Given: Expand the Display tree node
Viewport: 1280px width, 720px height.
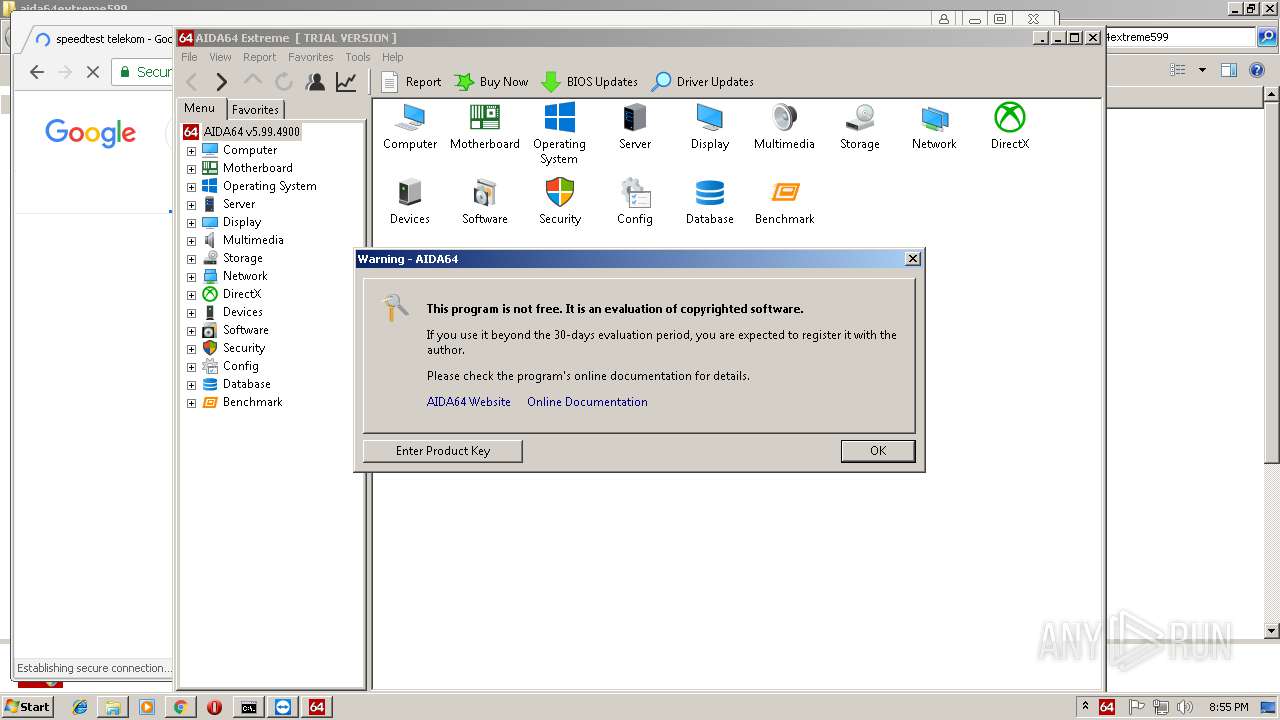Looking at the screenshot, I should 191,223.
